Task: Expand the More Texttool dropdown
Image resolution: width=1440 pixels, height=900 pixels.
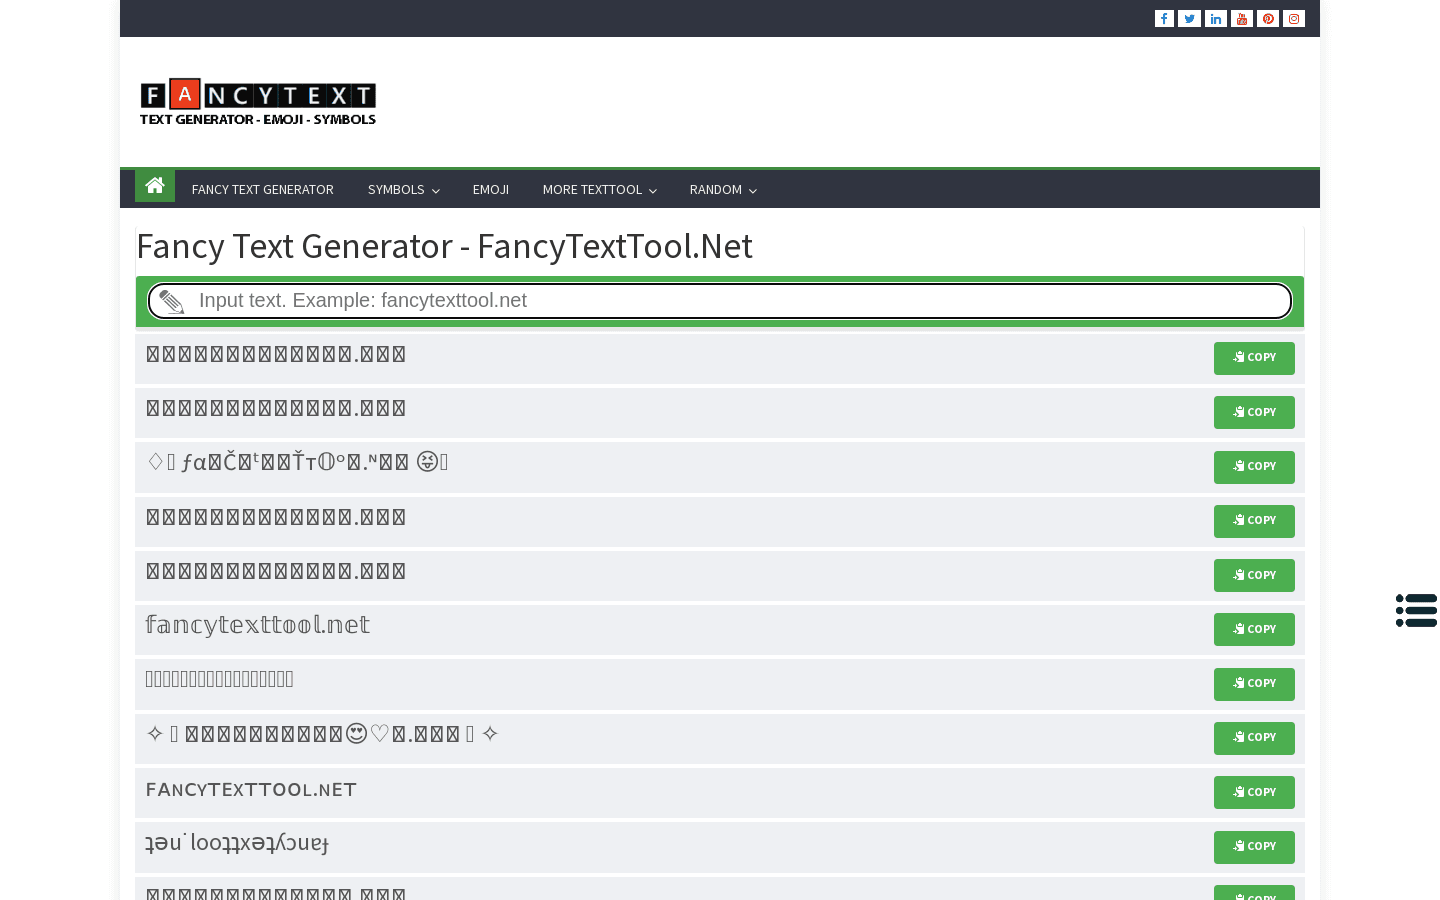Action: click(x=599, y=190)
